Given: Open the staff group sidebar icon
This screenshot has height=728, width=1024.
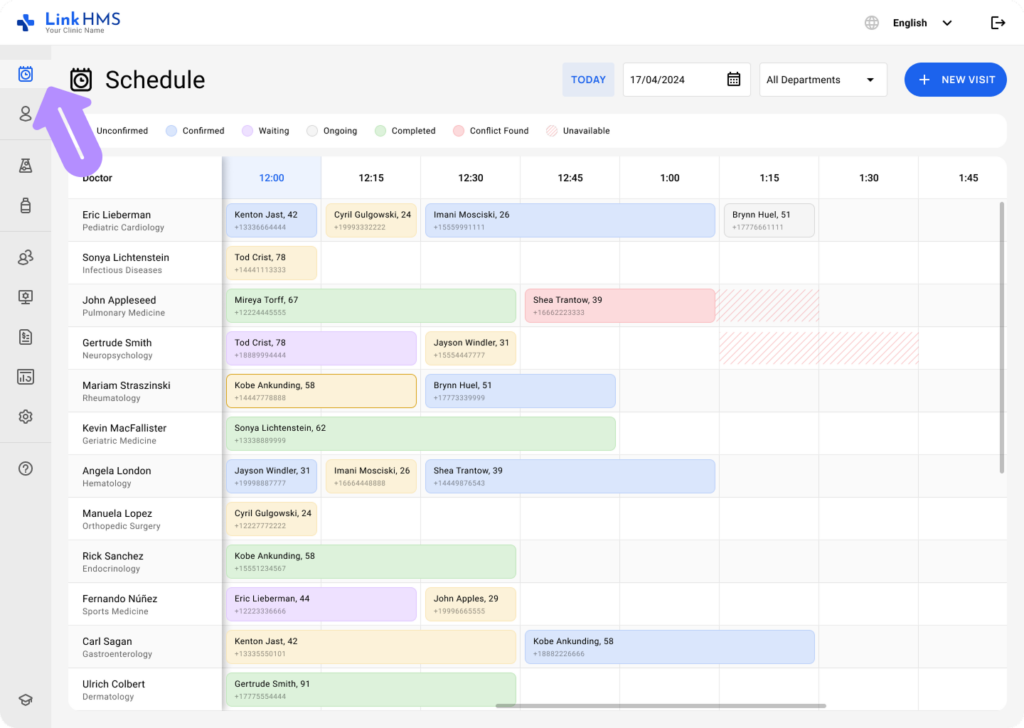Looking at the screenshot, I should (x=25, y=258).
